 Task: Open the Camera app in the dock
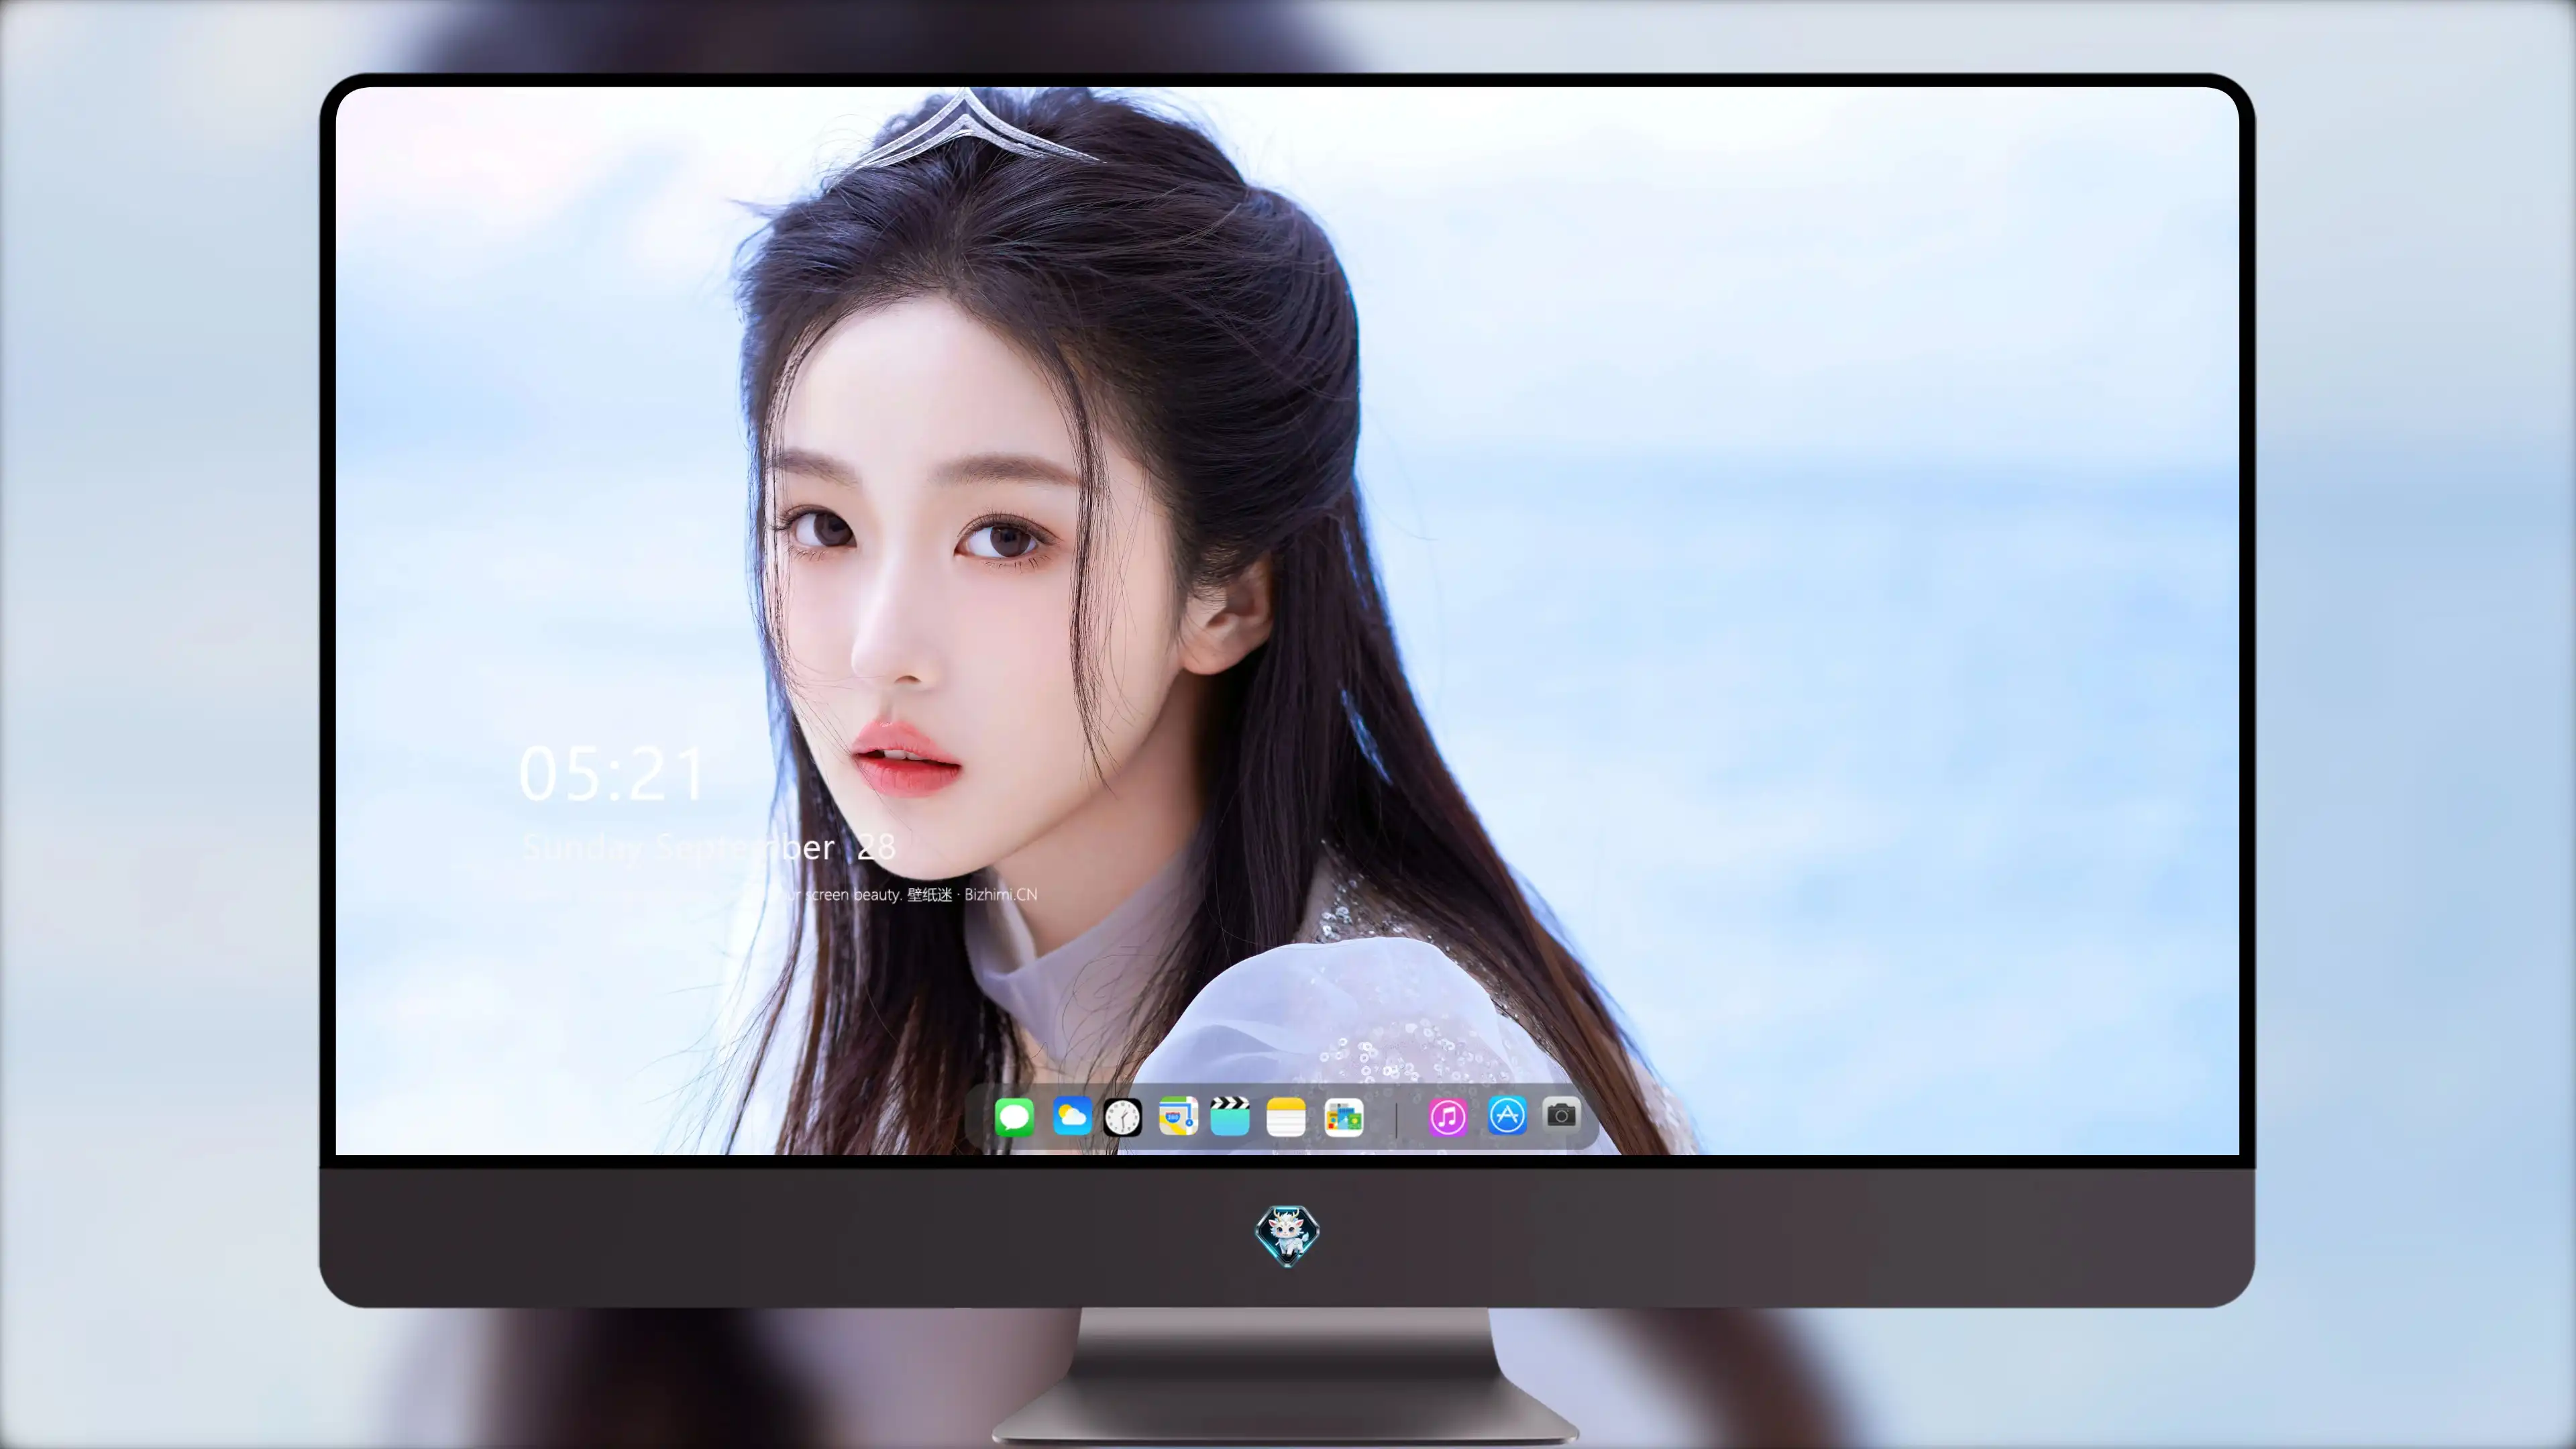click(x=1561, y=1114)
